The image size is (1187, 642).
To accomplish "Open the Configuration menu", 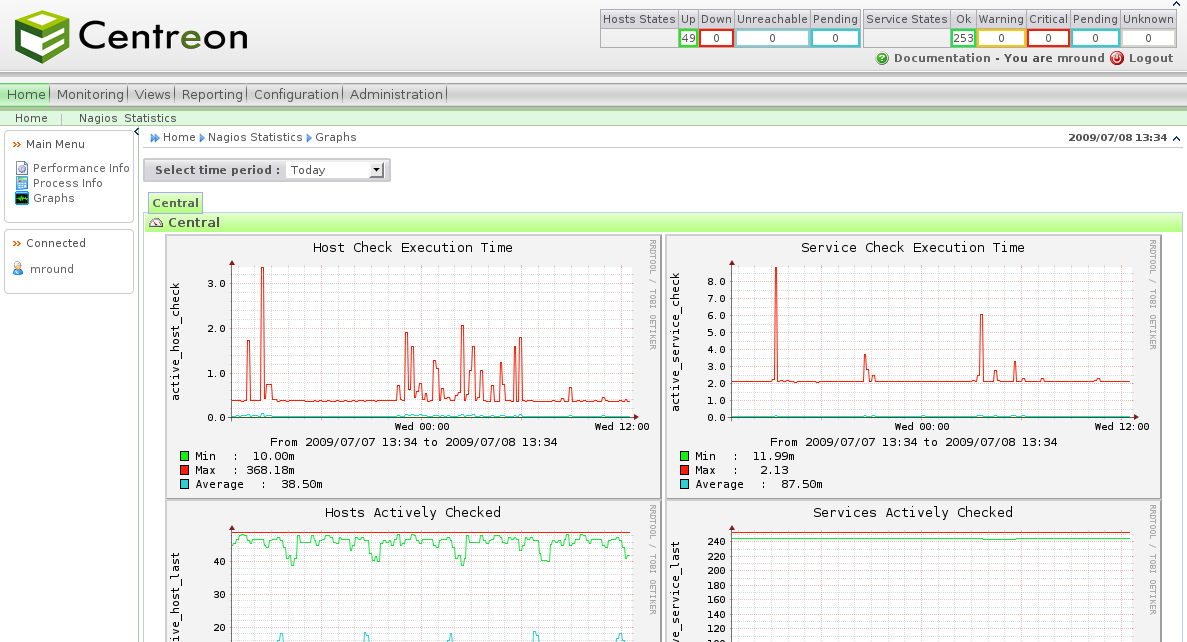I will [296, 94].
